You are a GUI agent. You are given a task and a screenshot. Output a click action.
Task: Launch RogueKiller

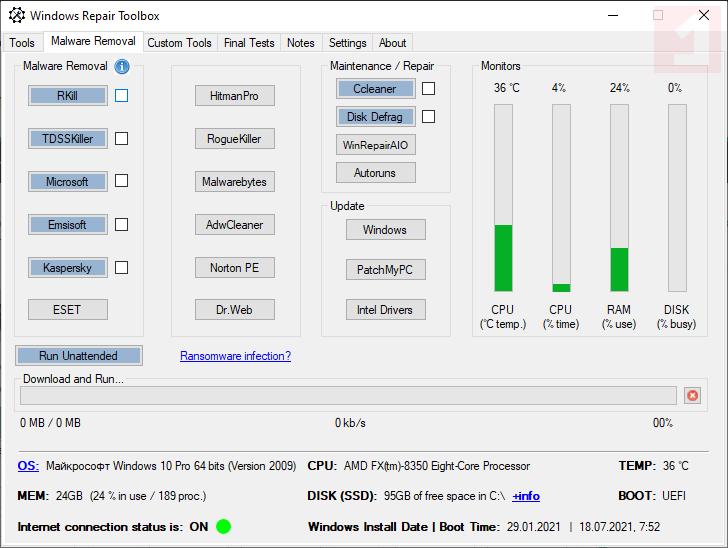(234, 138)
